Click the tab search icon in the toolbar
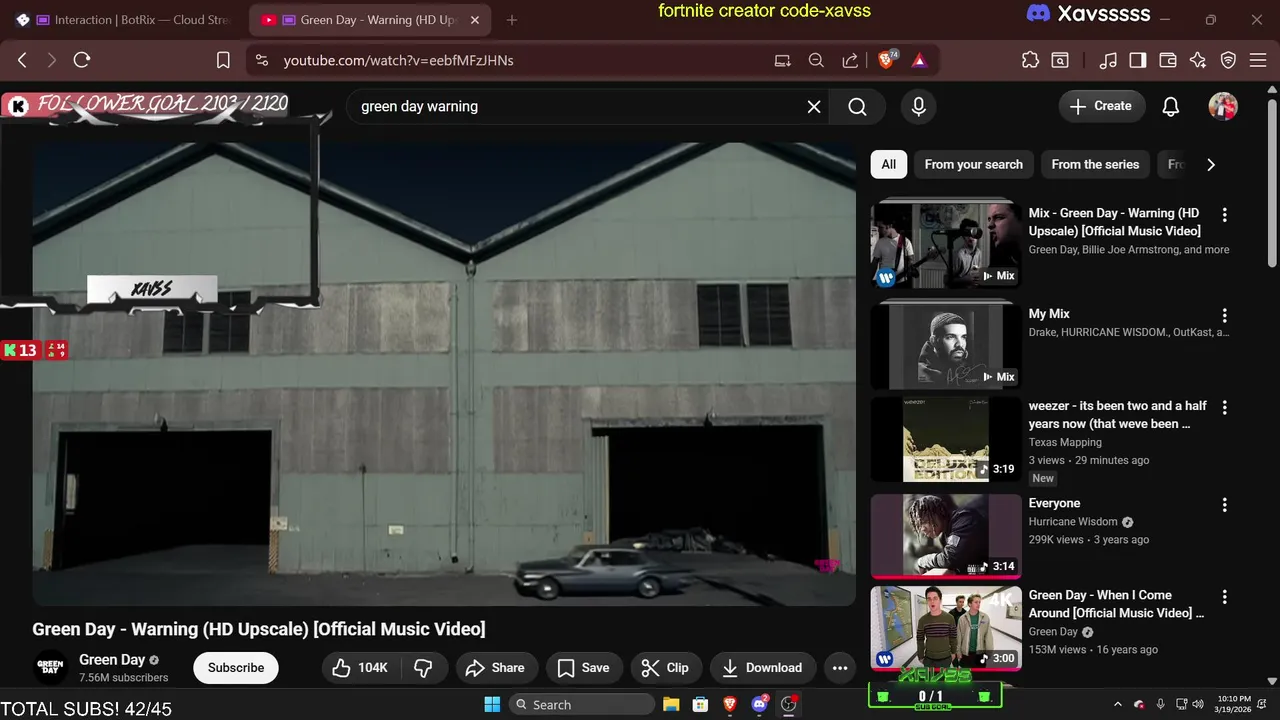The height and width of the screenshot is (720, 1280). click(1059, 60)
